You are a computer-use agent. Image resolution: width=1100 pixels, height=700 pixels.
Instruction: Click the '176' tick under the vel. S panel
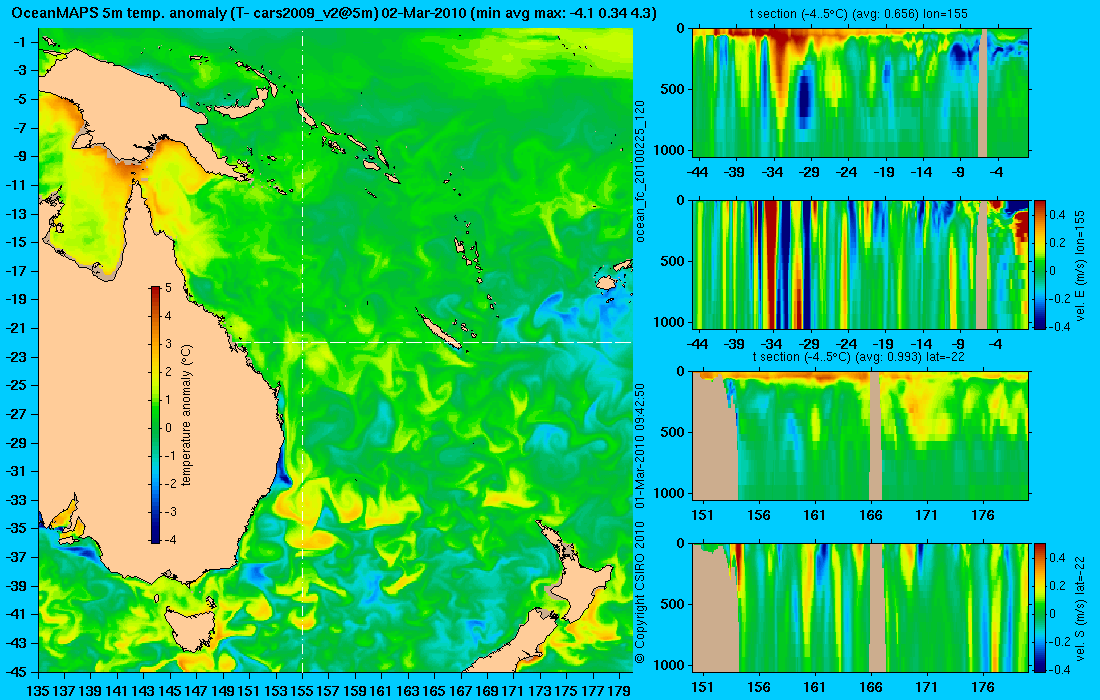pos(982,687)
